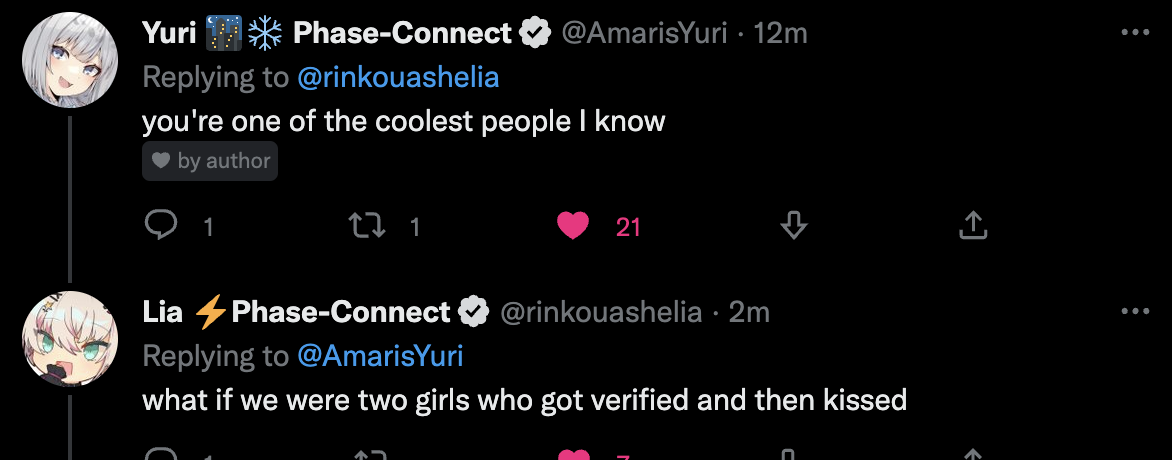Click the verified badge next to Yuri's name
The image size is (1172, 460).
tap(535, 33)
